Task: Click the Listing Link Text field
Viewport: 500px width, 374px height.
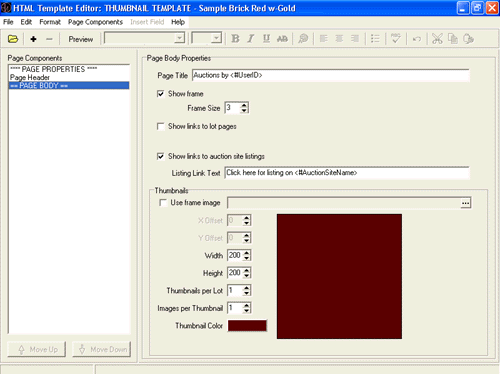Action: point(347,173)
